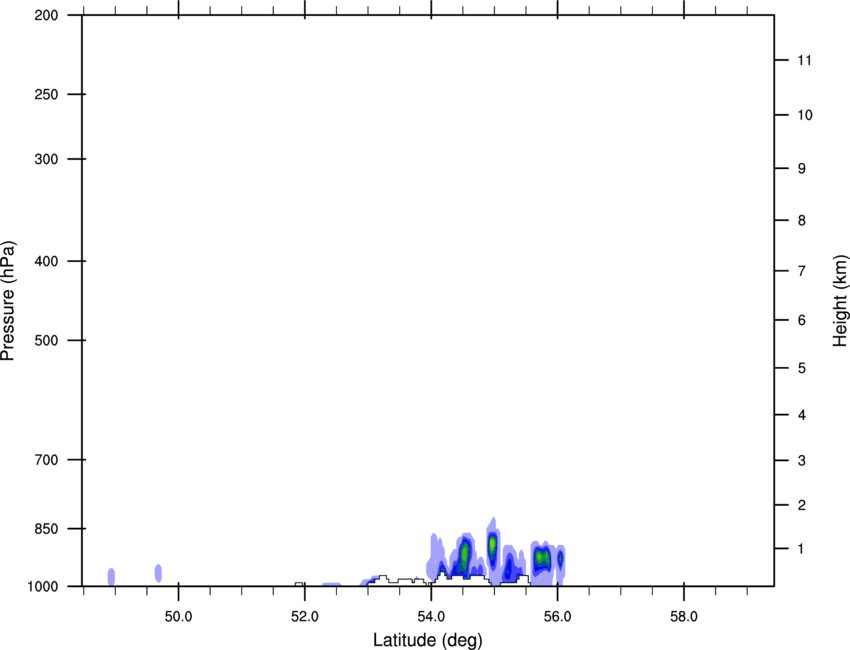Select the 250 pressure tick label
Screen dimensions: 850x650
[x=45, y=95]
